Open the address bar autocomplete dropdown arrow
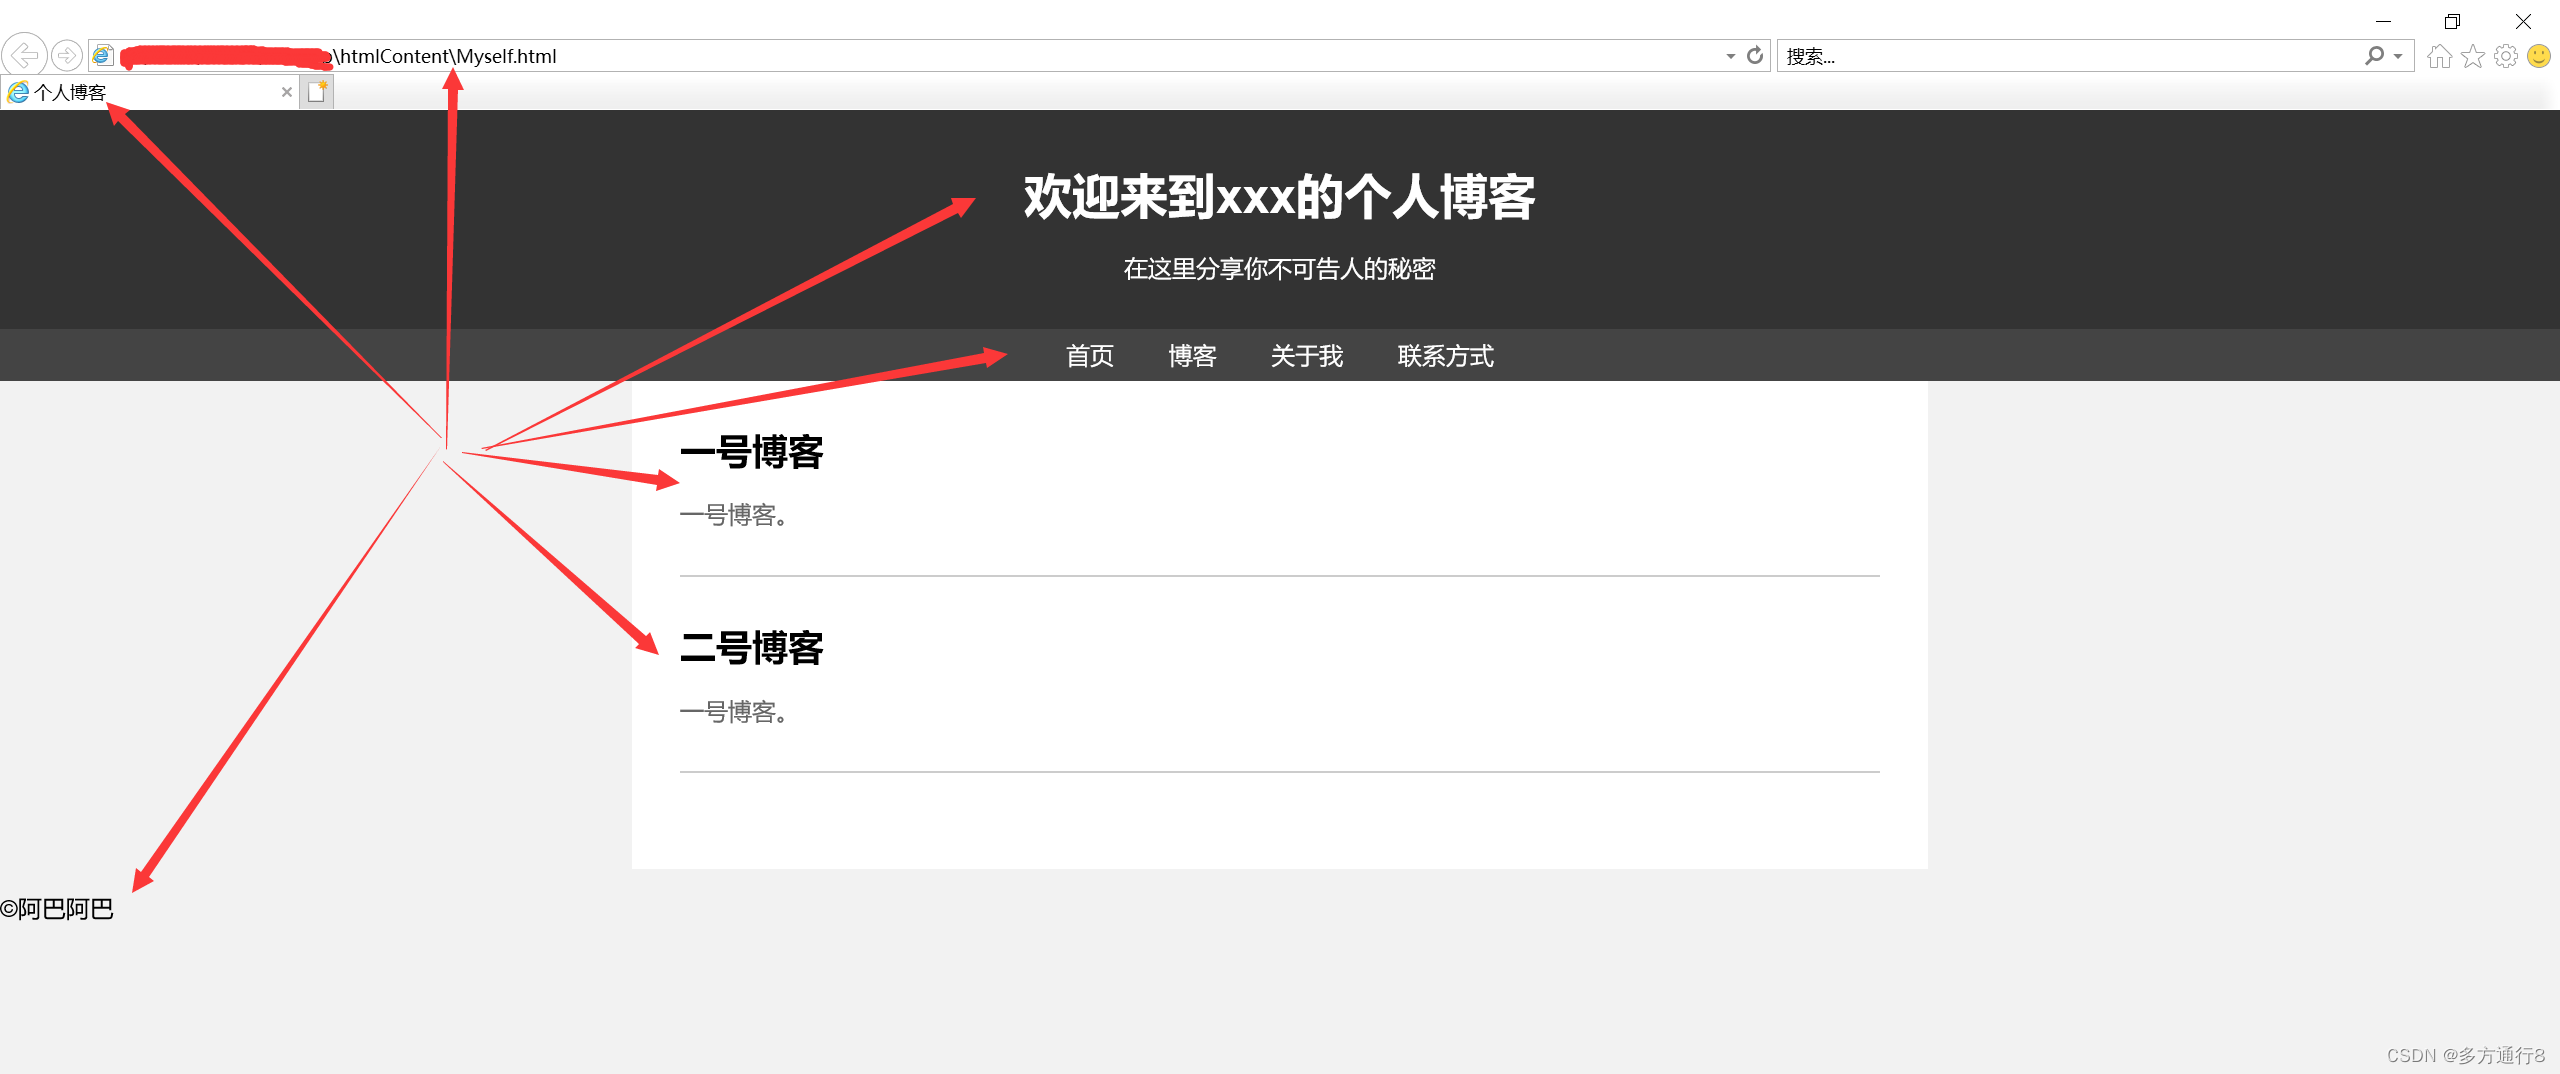Screen dimensions: 2560x1074 click(x=1731, y=56)
